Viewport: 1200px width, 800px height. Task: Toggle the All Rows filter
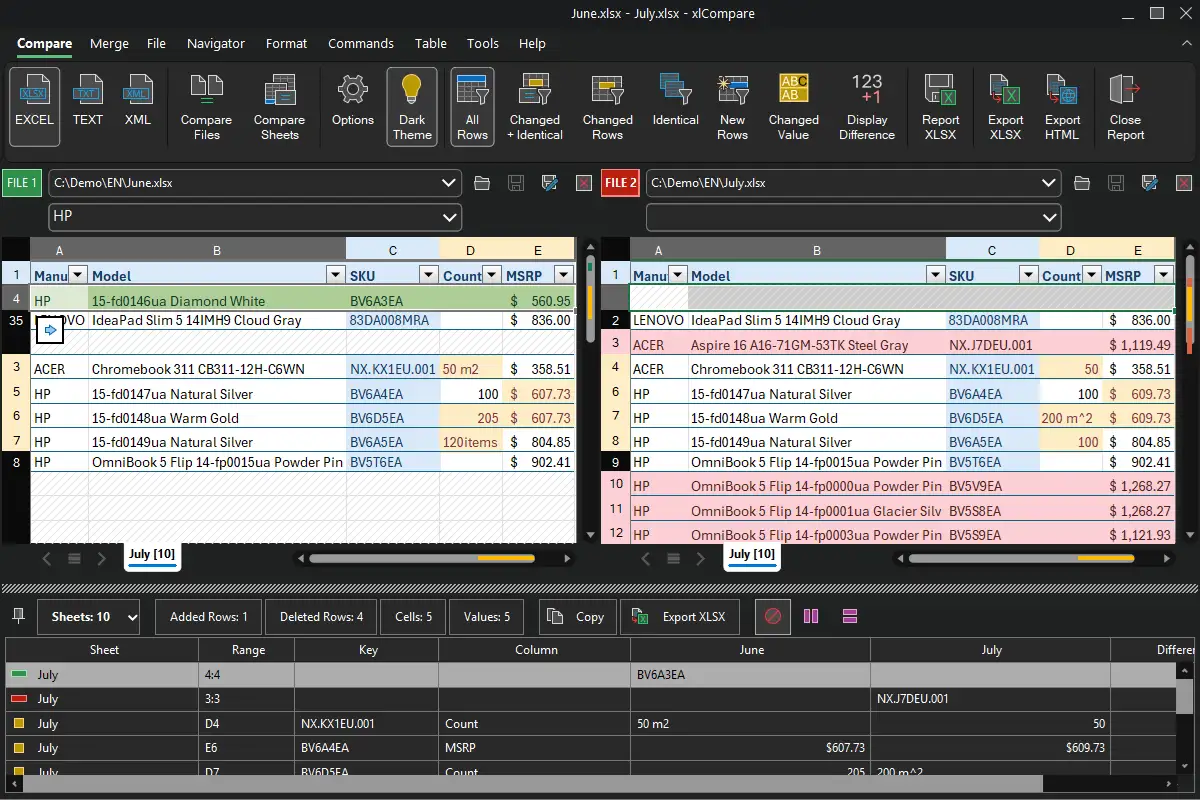(472, 107)
